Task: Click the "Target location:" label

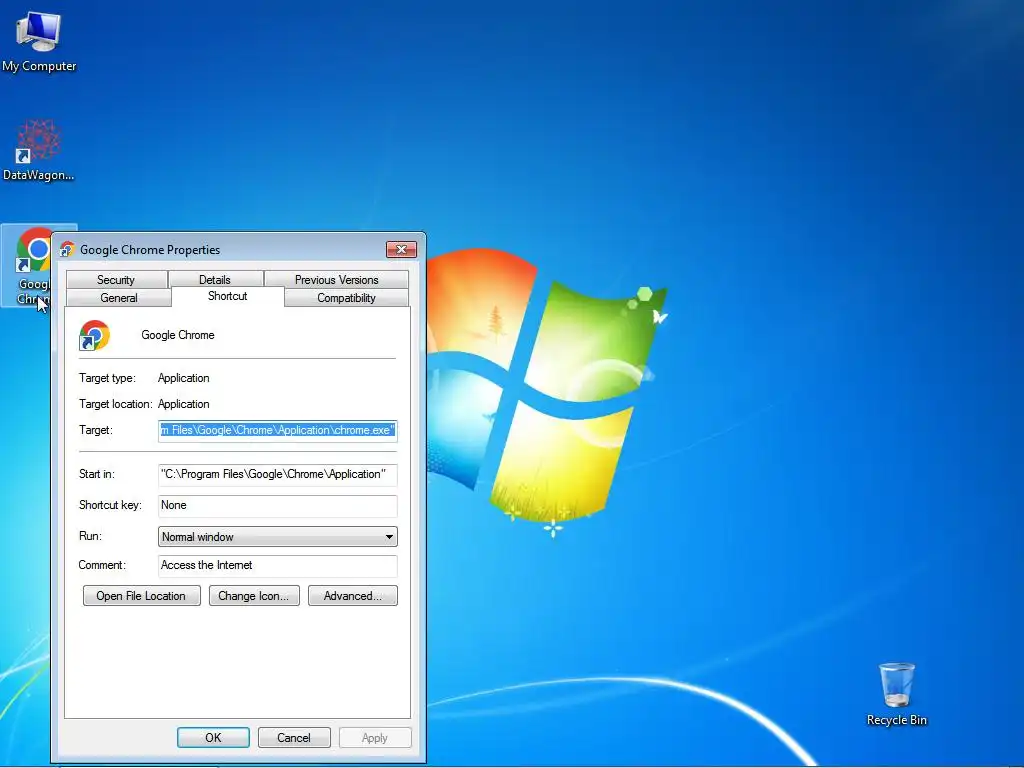Action: coord(116,404)
